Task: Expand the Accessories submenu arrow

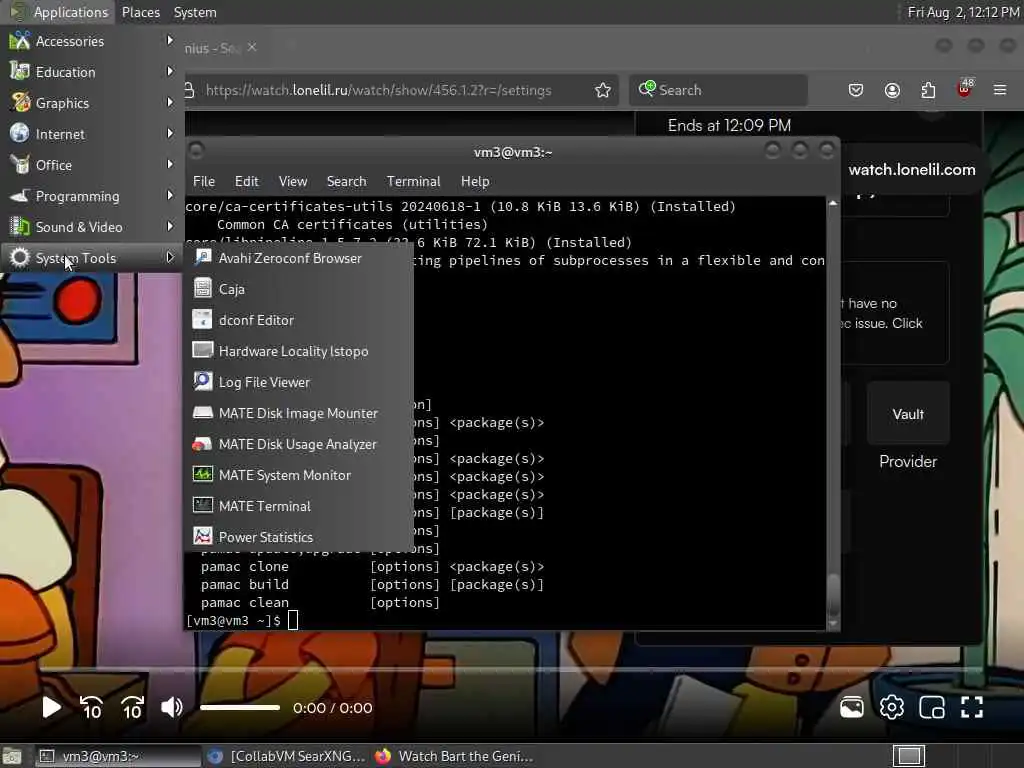Action: [x=170, y=40]
